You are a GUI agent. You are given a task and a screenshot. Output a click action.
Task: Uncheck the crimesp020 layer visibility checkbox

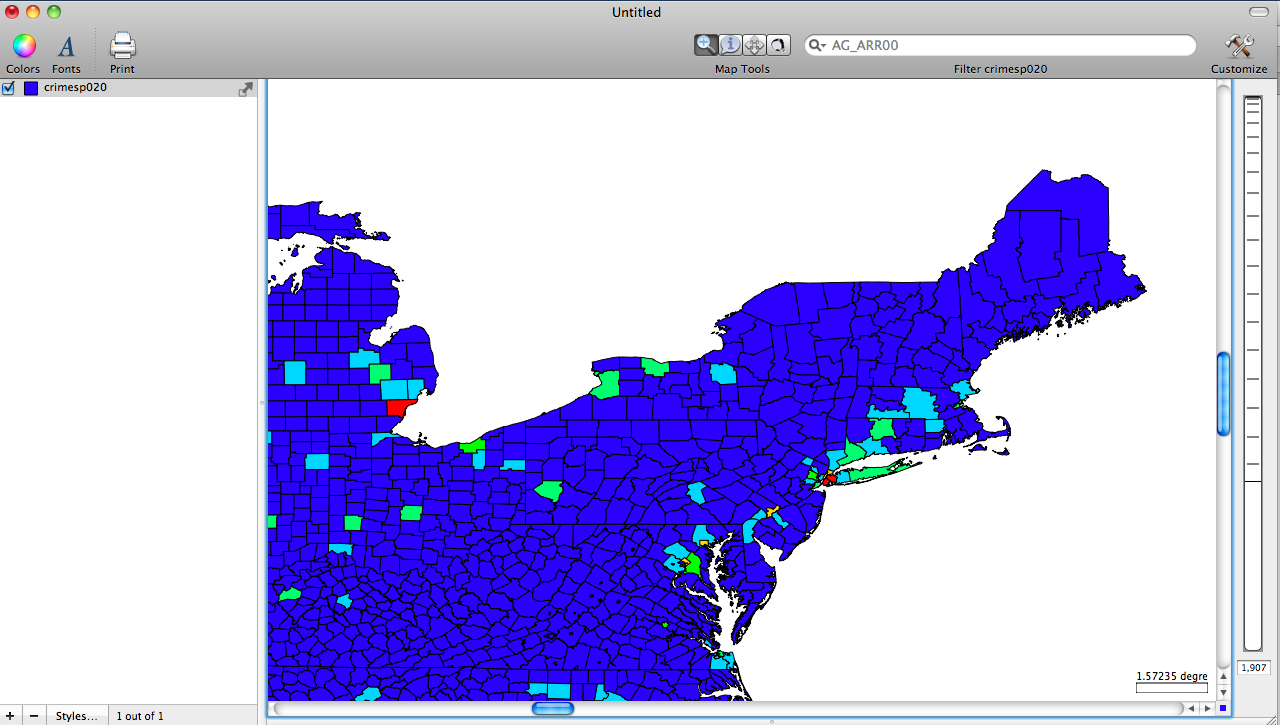pos(9,88)
